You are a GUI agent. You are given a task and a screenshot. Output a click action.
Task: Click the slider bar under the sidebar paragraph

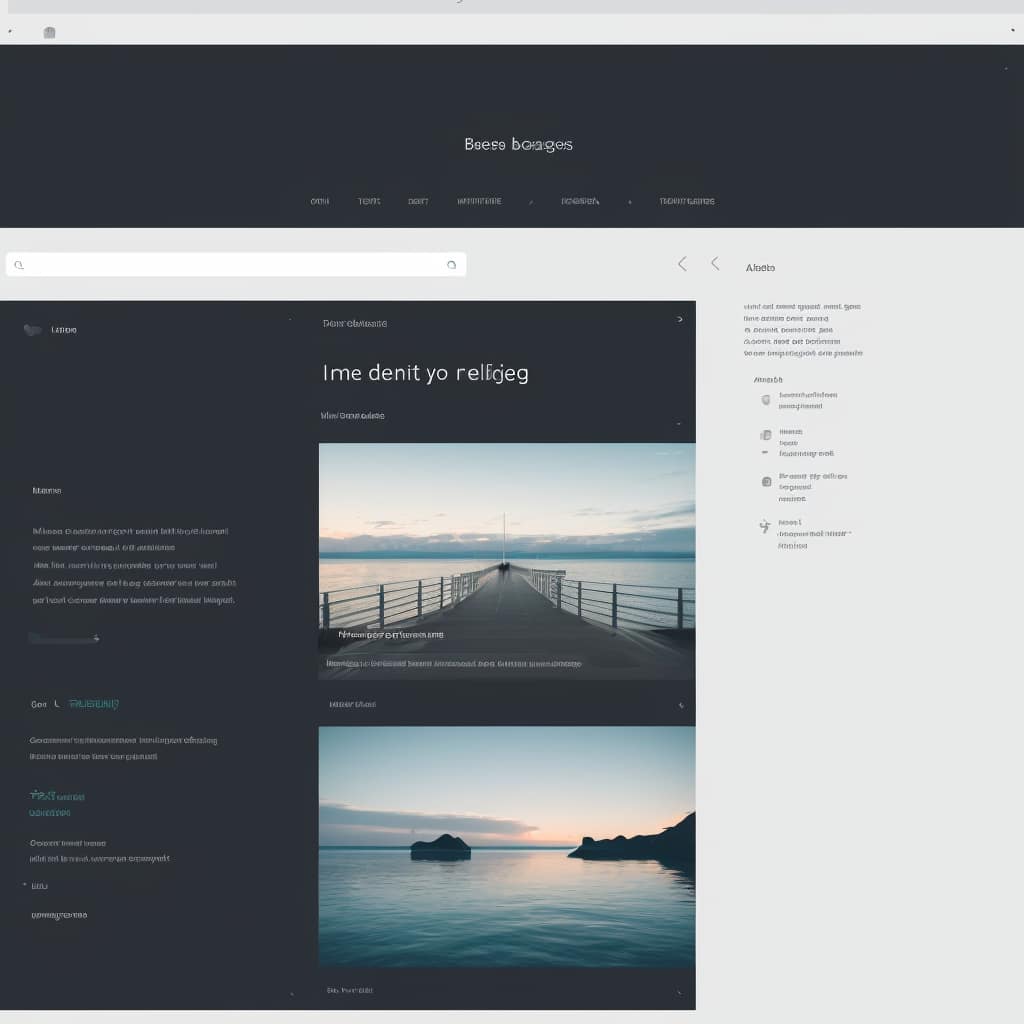(63, 638)
